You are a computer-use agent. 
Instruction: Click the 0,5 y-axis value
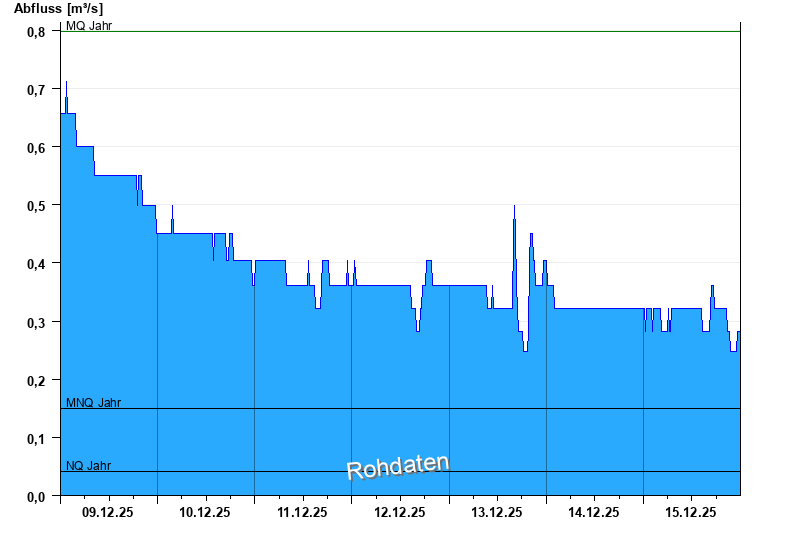(x=36, y=206)
